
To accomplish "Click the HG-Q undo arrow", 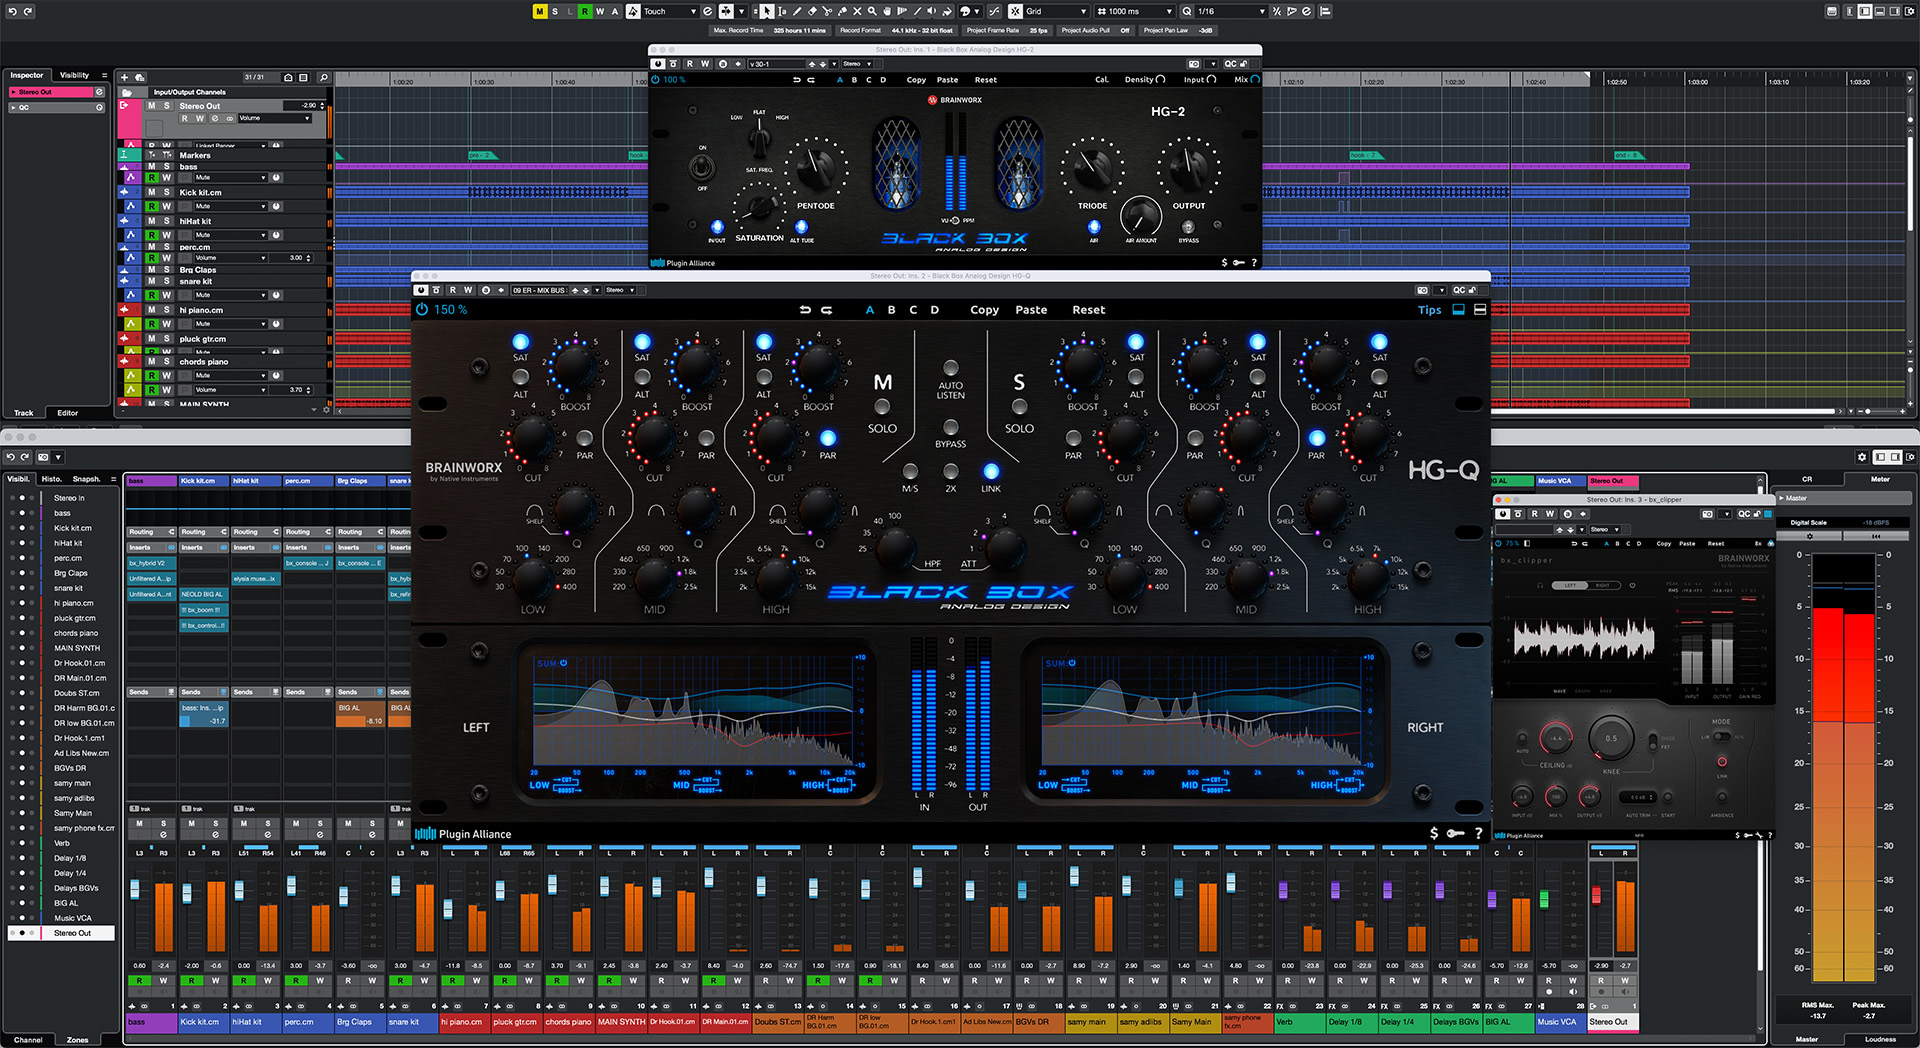I will [805, 310].
